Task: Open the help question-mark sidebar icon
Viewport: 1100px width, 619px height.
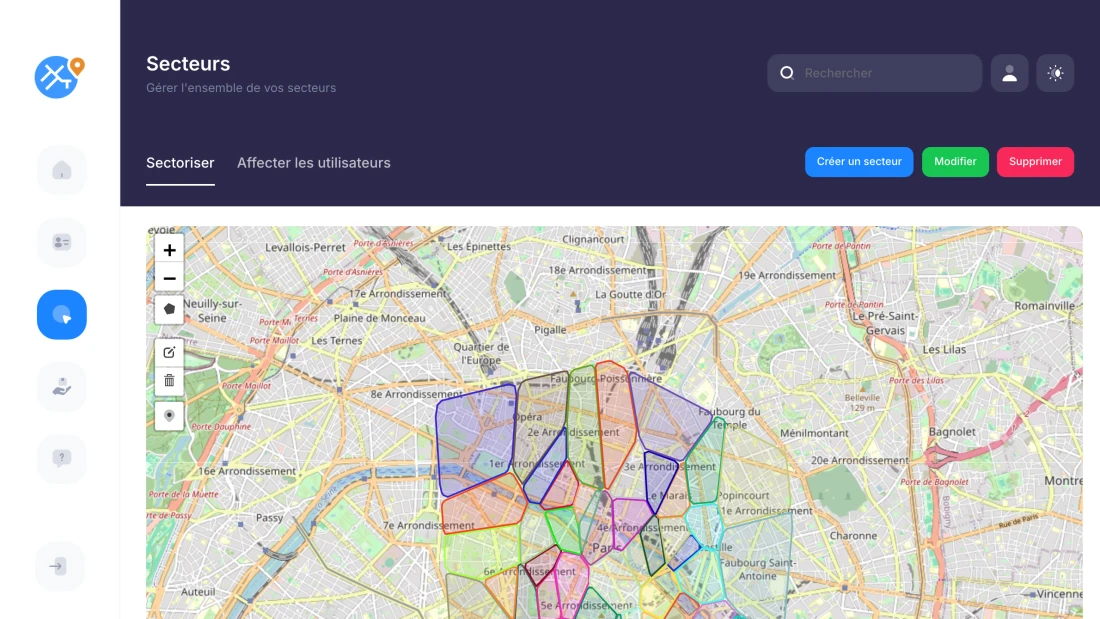Action: (62, 458)
